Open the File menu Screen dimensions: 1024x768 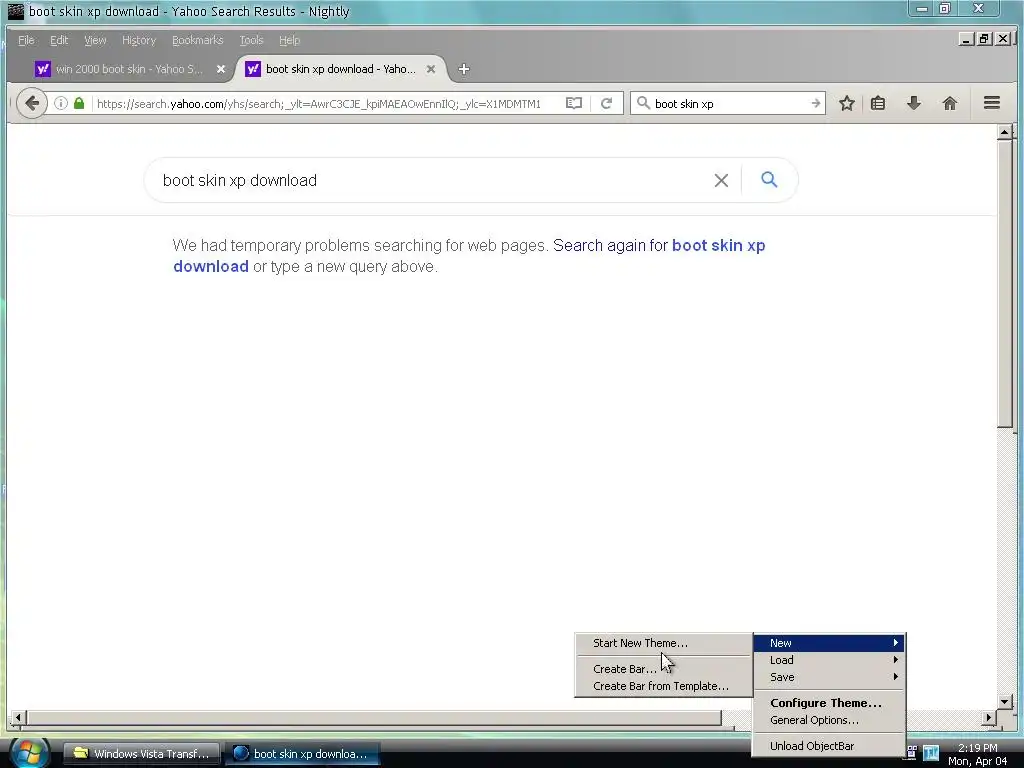(x=26, y=40)
